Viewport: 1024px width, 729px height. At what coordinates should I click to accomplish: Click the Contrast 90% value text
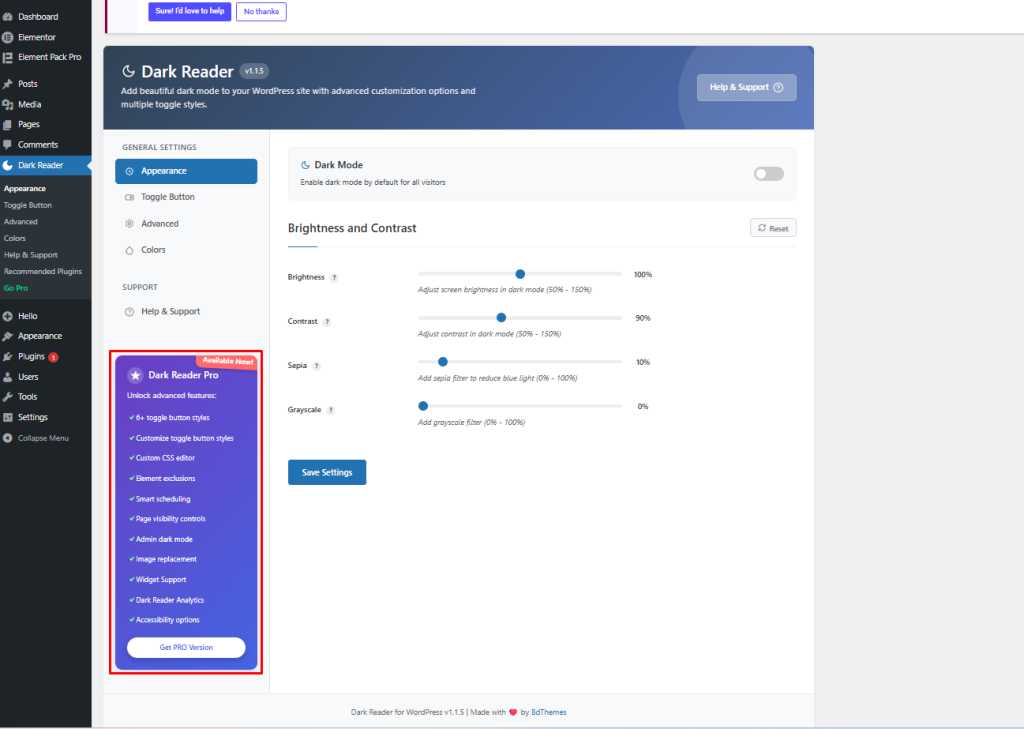pyautogui.click(x=643, y=318)
